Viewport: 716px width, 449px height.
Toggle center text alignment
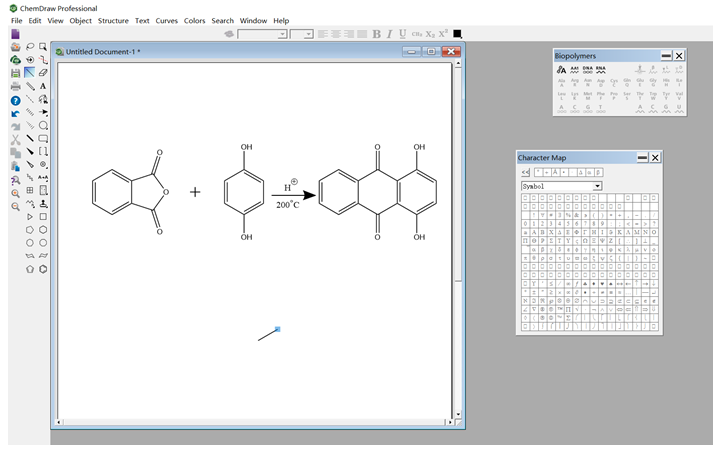pyautogui.click(x=336, y=34)
